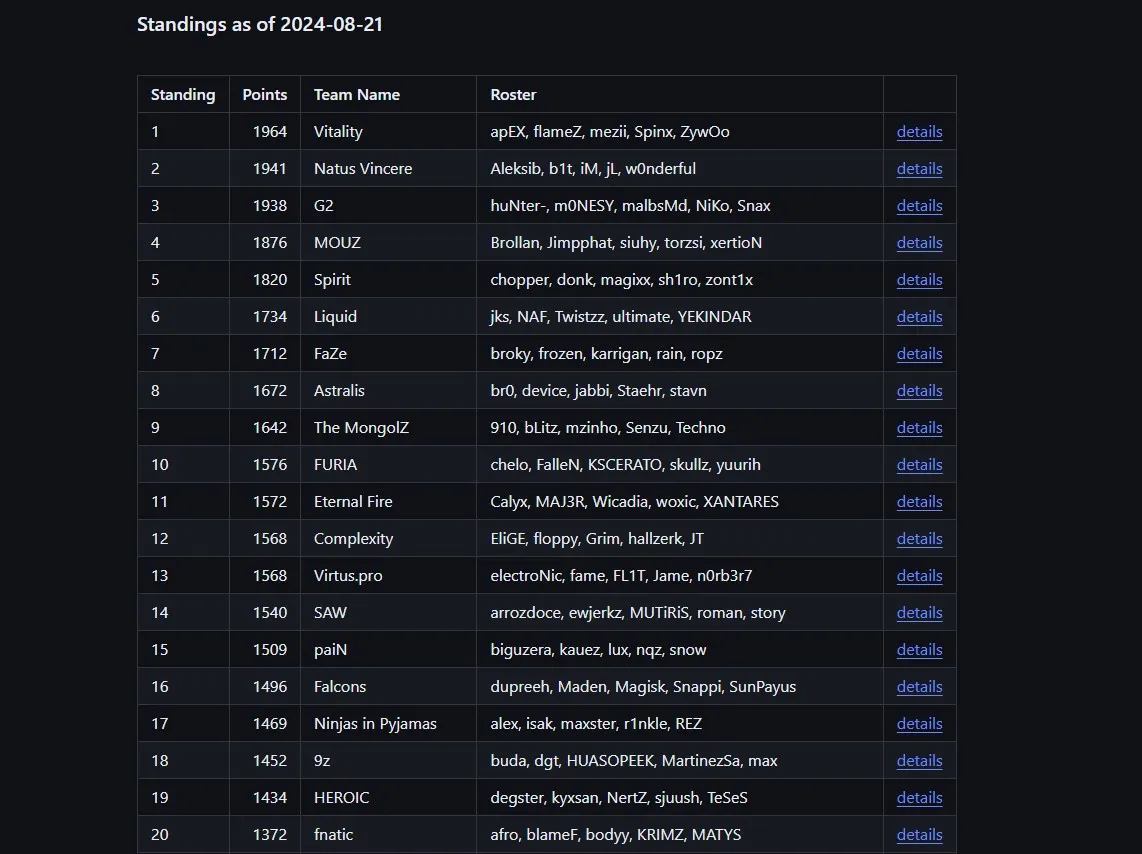
Task: Click details link for 9z
Action: [919, 761]
